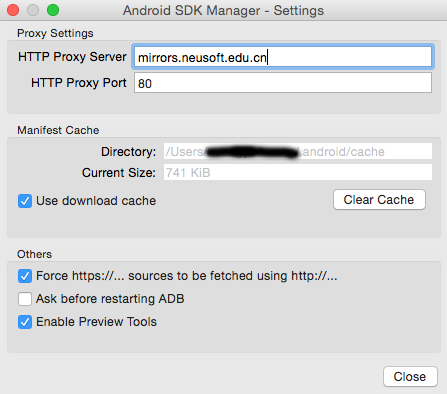The height and width of the screenshot is (394, 447).
Task: Click the Clear Cache button
Action: [x=379, y=200]
